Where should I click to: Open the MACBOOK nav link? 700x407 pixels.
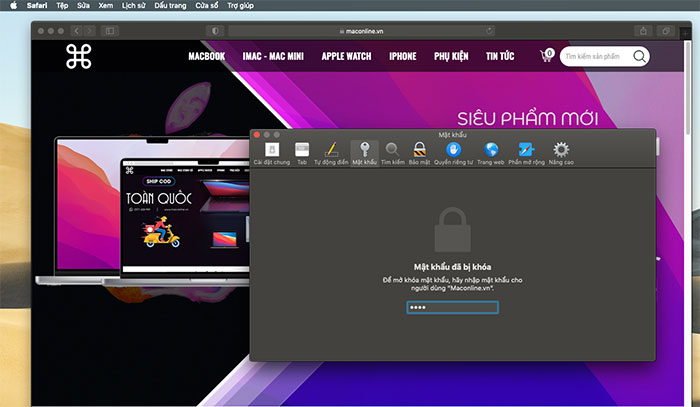click(x=207, y=56)
